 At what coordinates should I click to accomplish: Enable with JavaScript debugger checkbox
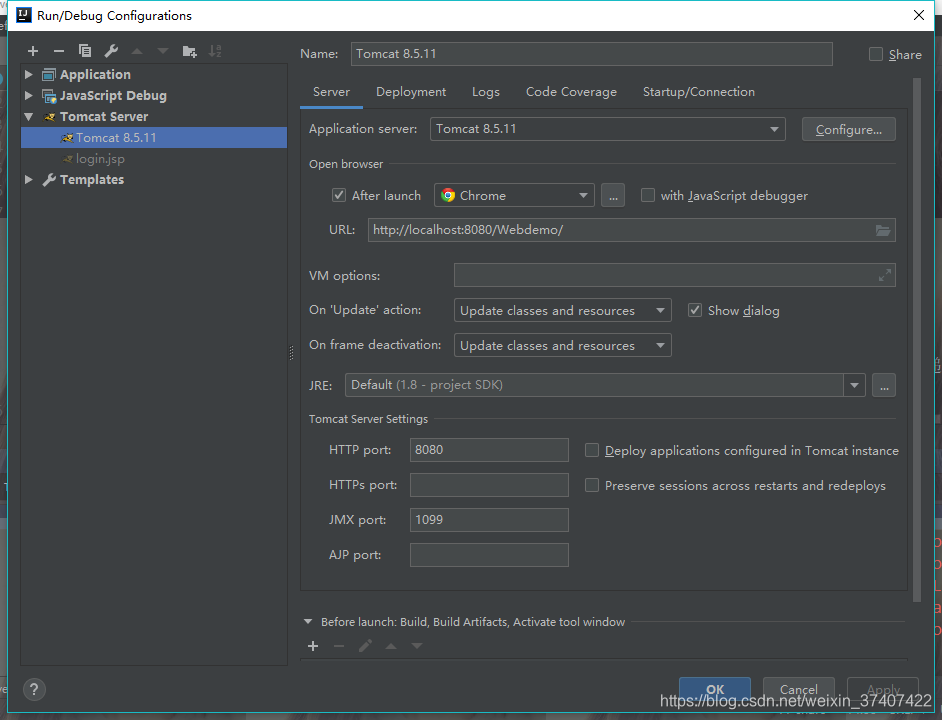648,195
